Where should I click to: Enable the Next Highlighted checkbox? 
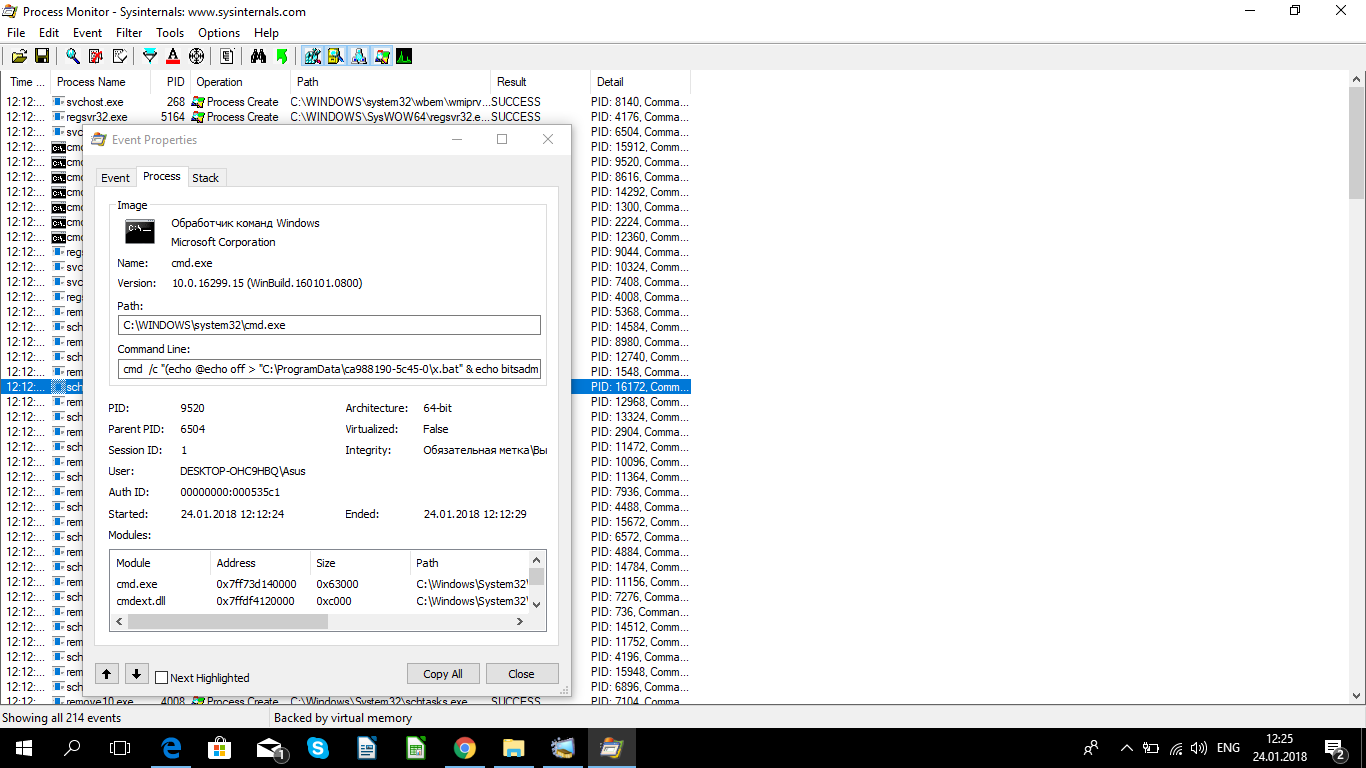(x=161, y=677)
